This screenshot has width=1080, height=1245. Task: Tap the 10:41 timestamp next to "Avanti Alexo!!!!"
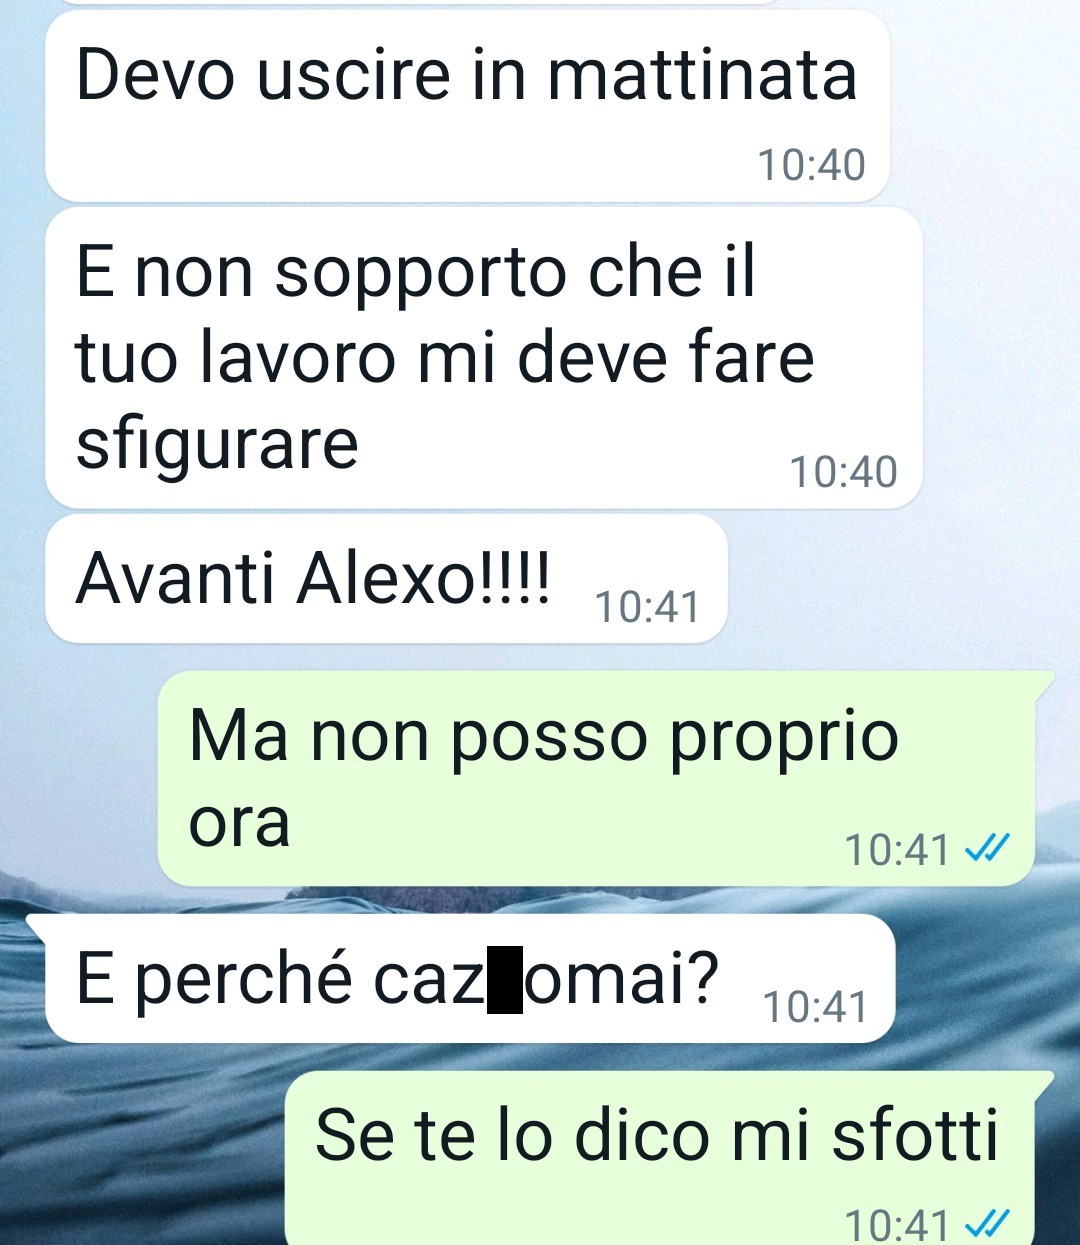tap(648, 607)
